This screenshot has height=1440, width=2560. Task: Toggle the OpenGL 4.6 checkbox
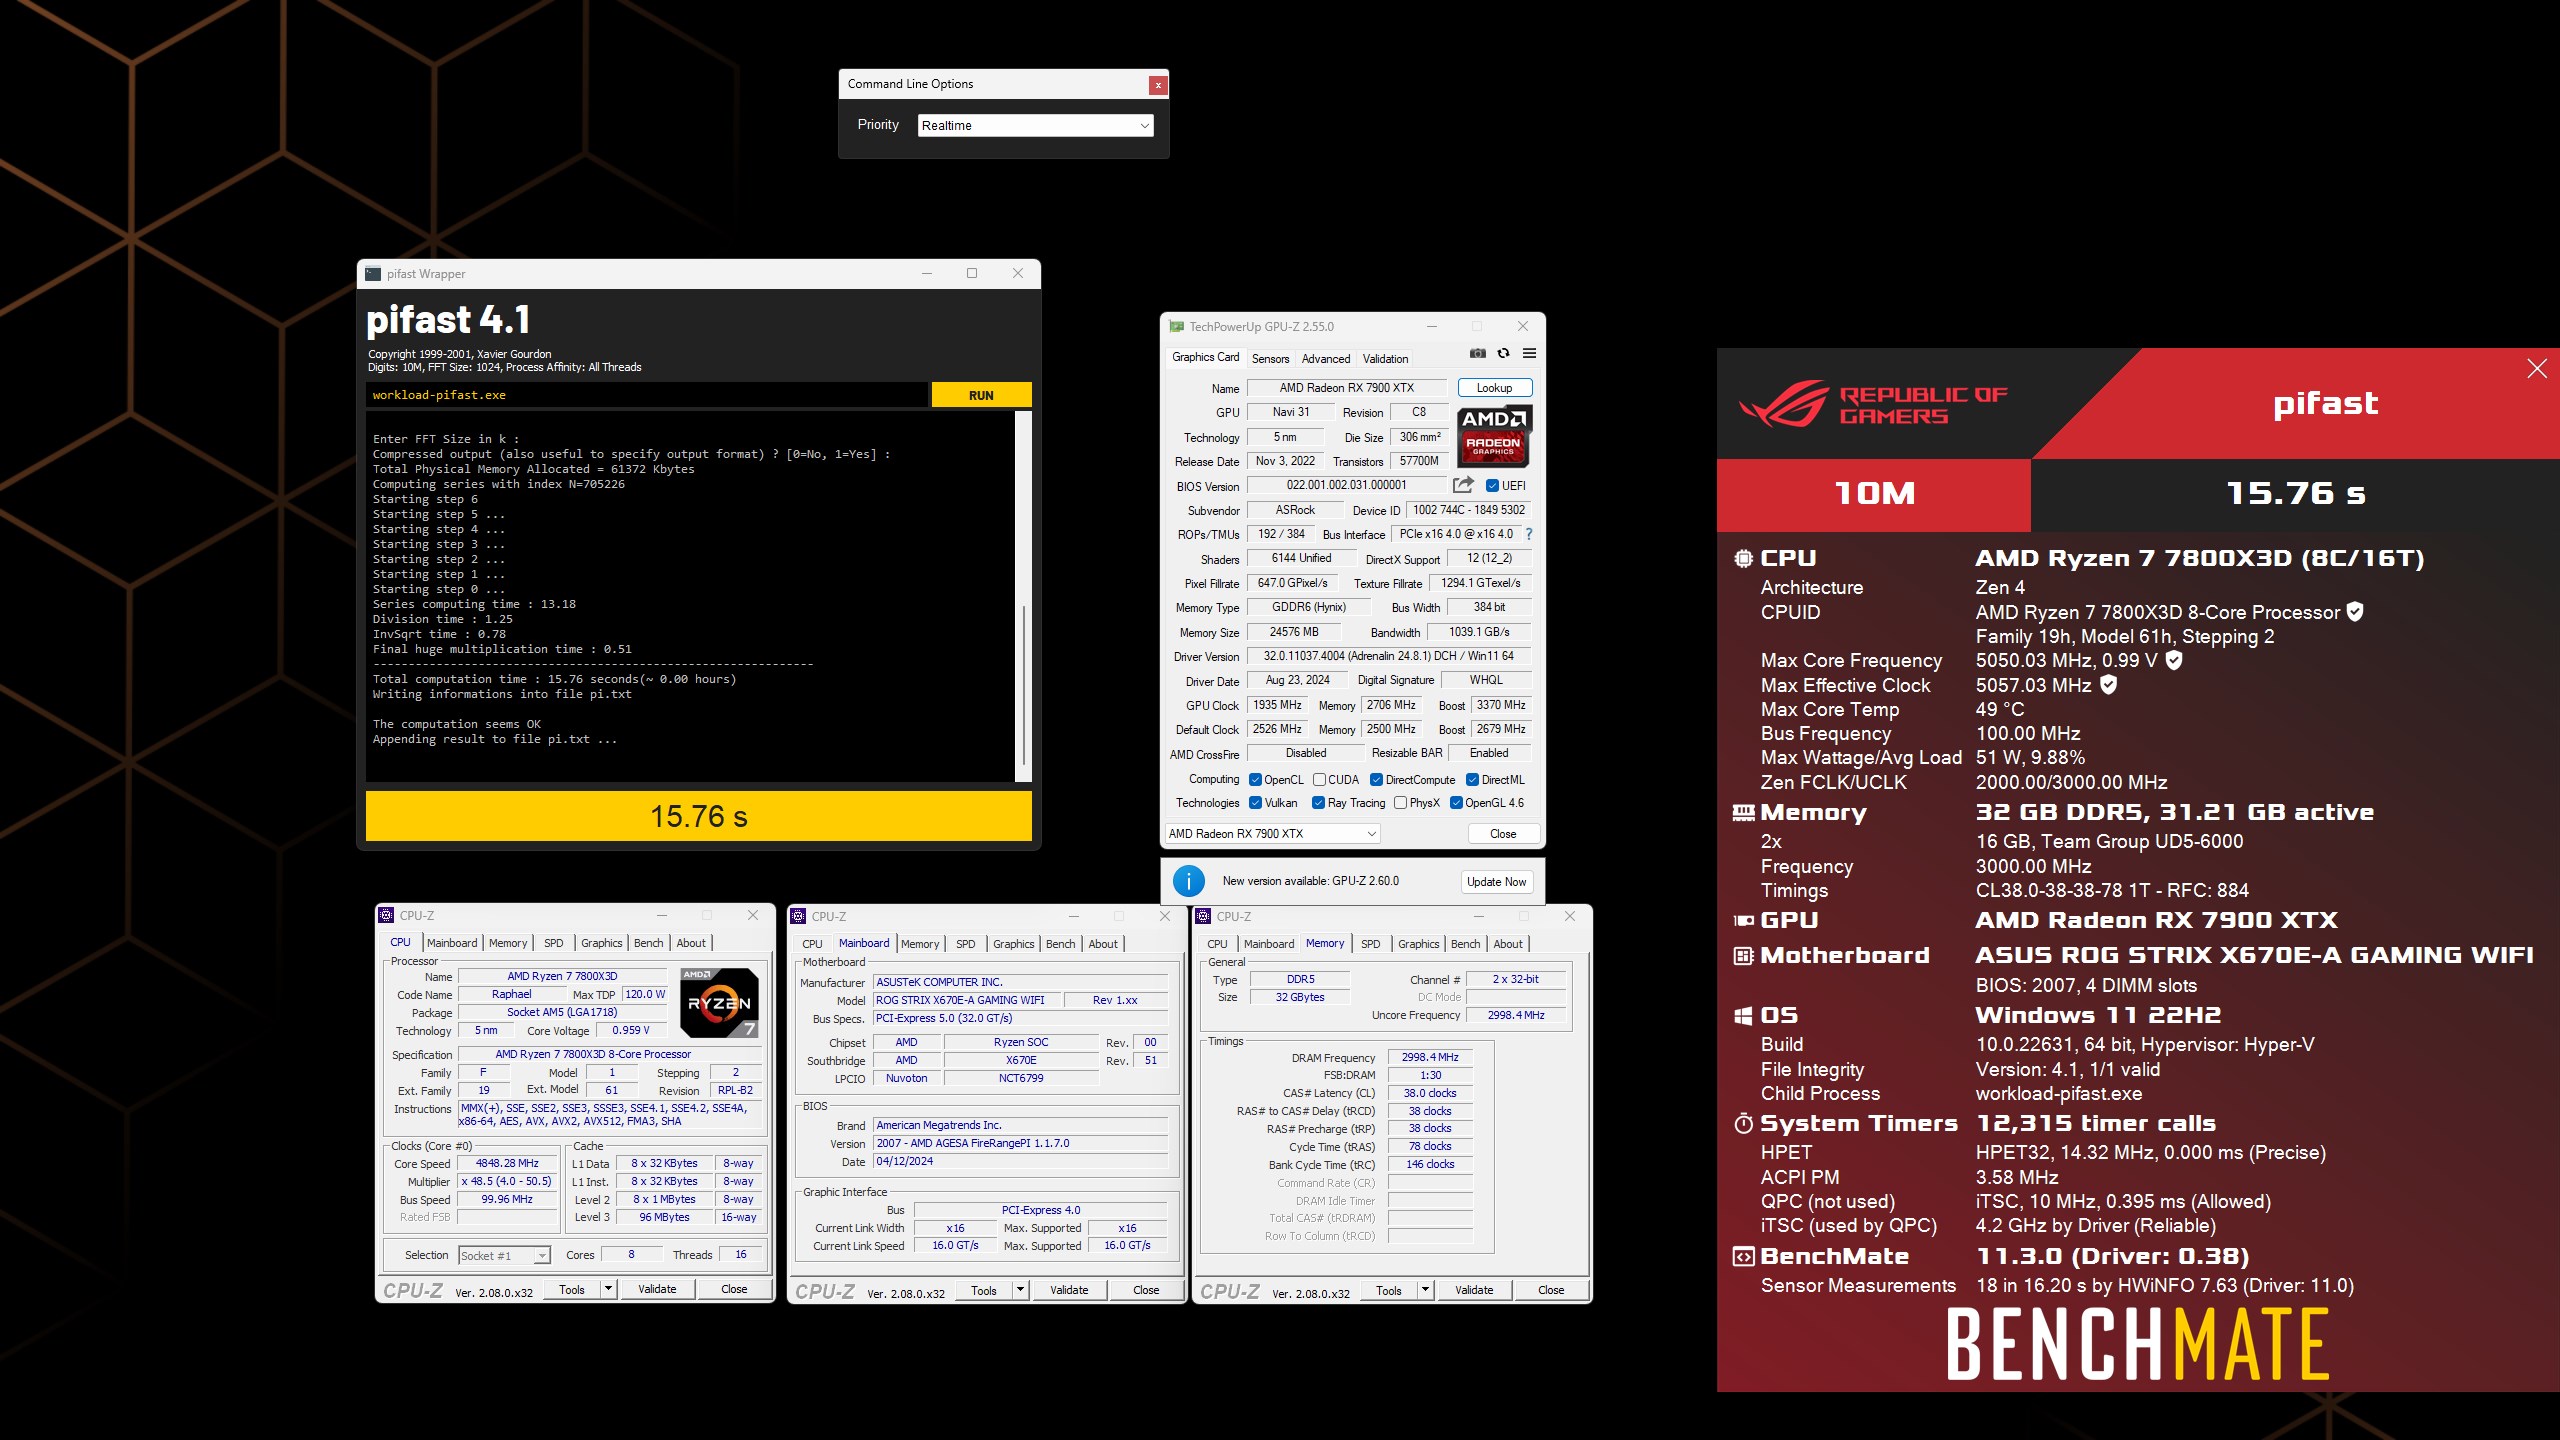(1456, 803)
